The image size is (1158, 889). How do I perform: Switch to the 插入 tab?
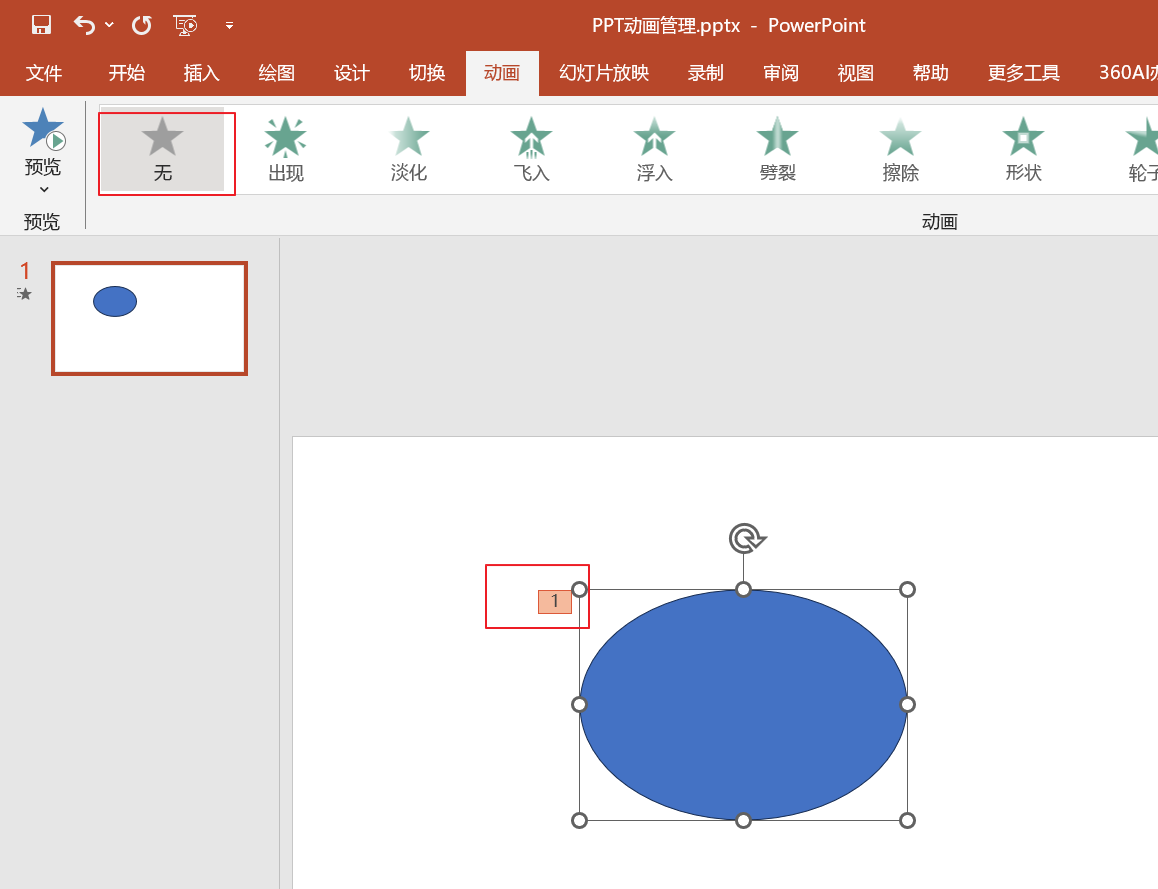tap(202, 73)
